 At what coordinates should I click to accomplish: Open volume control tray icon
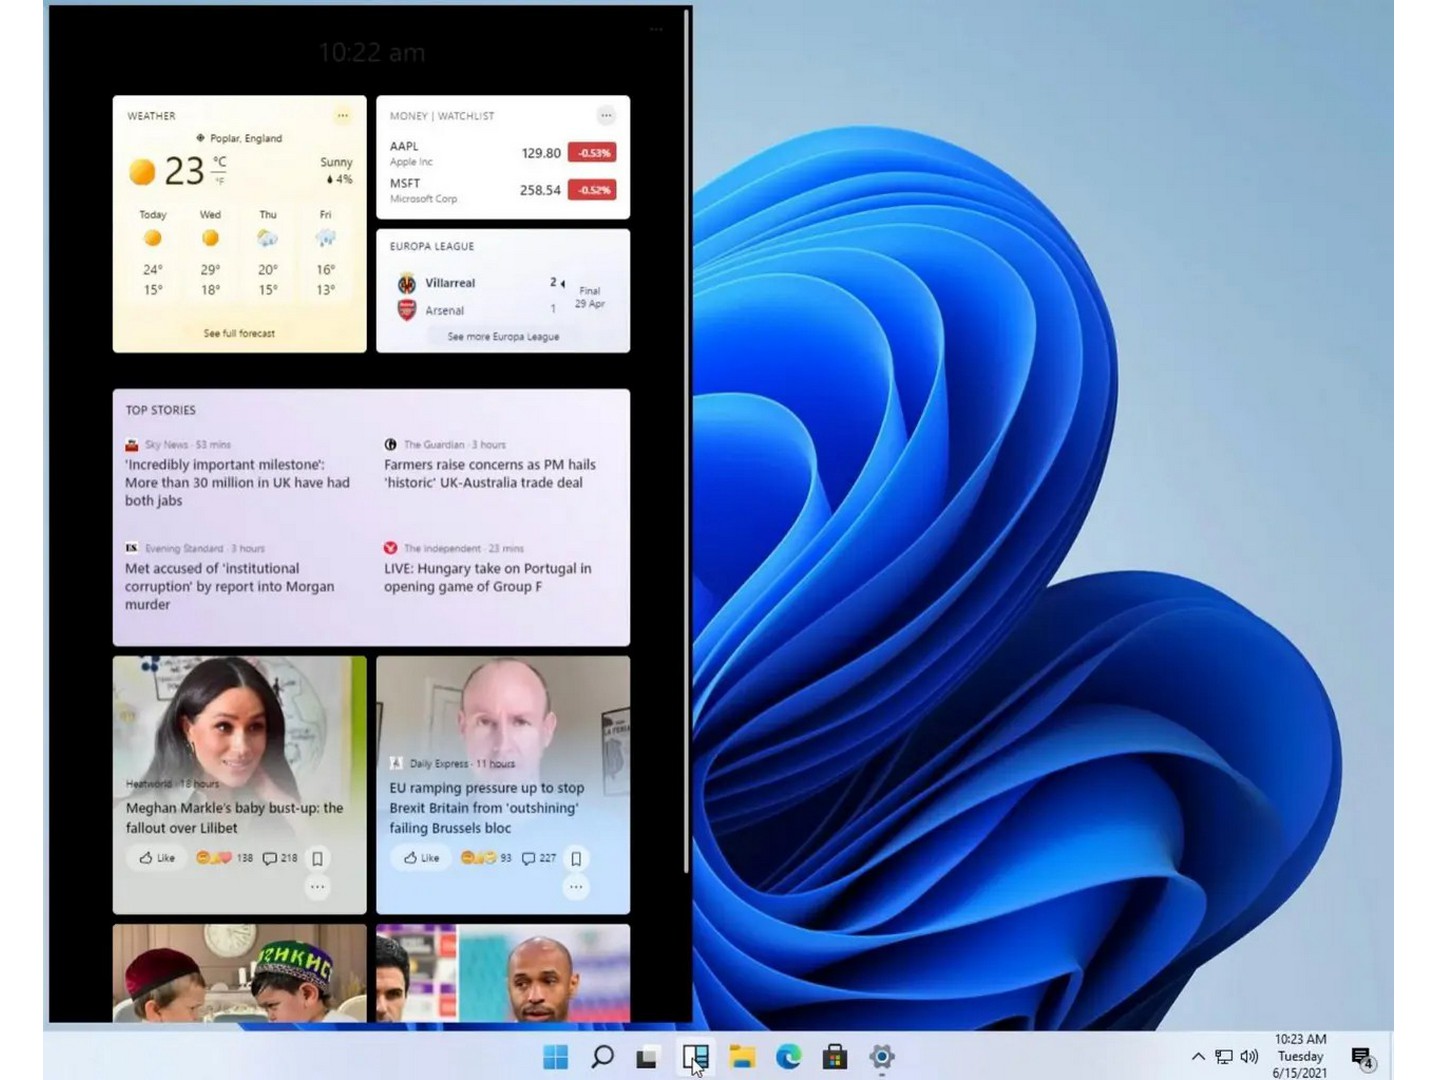pos(1249,1056)
